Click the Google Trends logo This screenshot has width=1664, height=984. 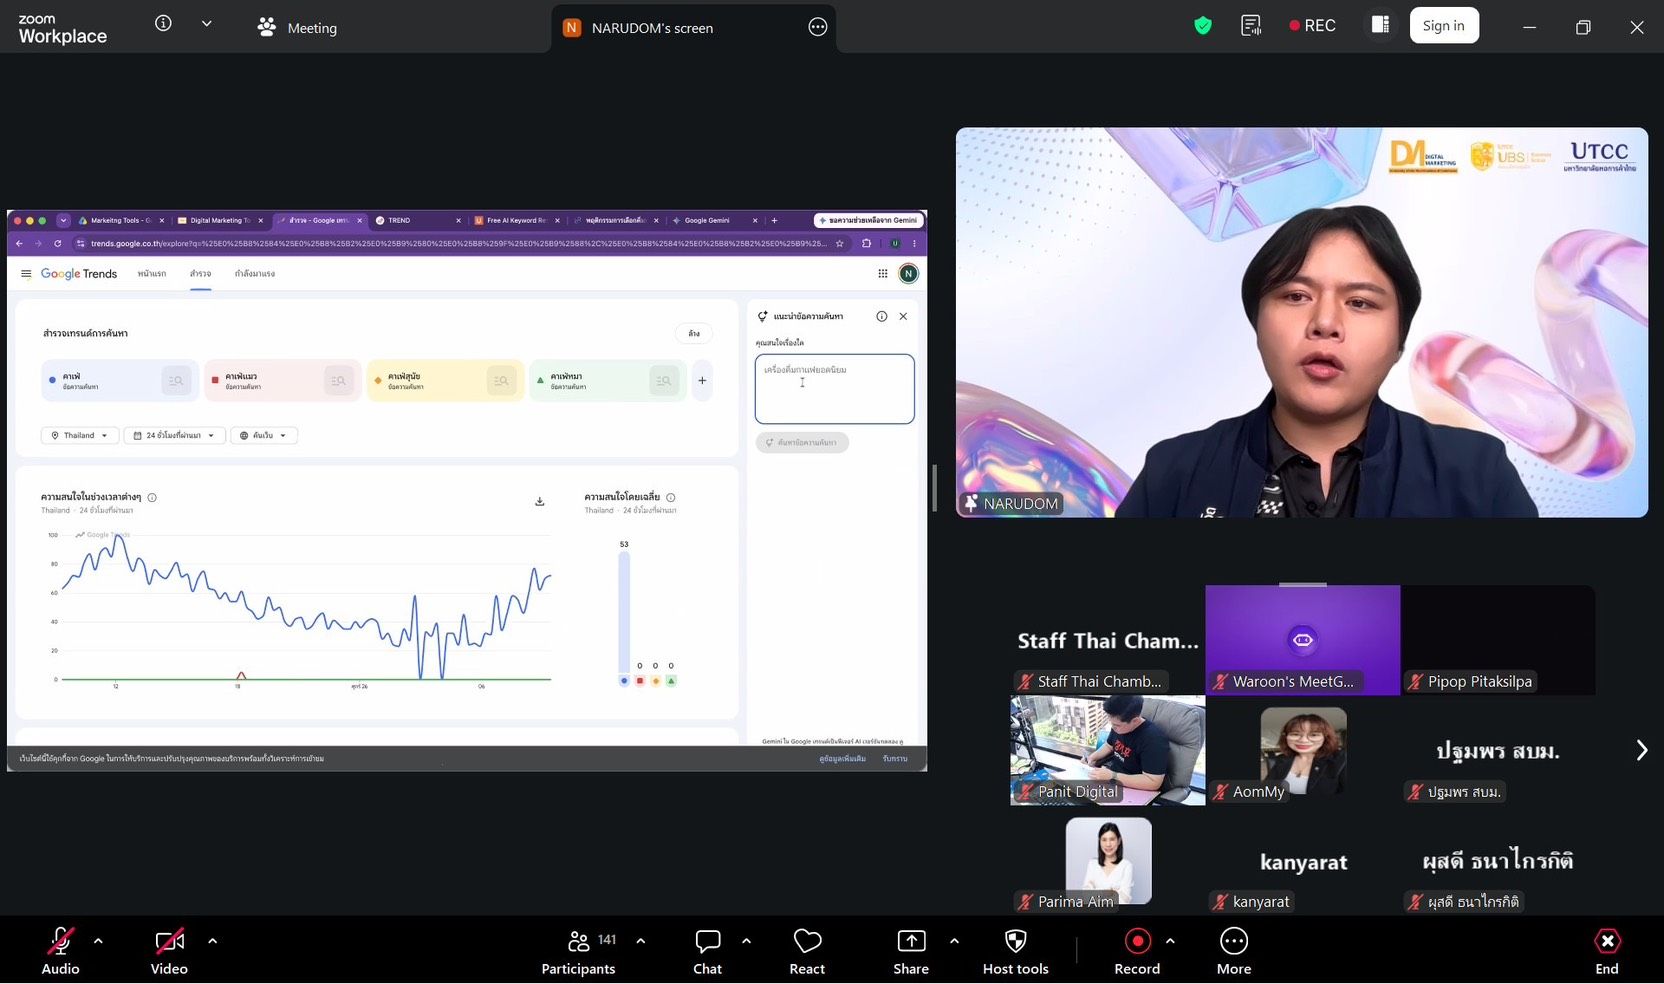(79, 273)
